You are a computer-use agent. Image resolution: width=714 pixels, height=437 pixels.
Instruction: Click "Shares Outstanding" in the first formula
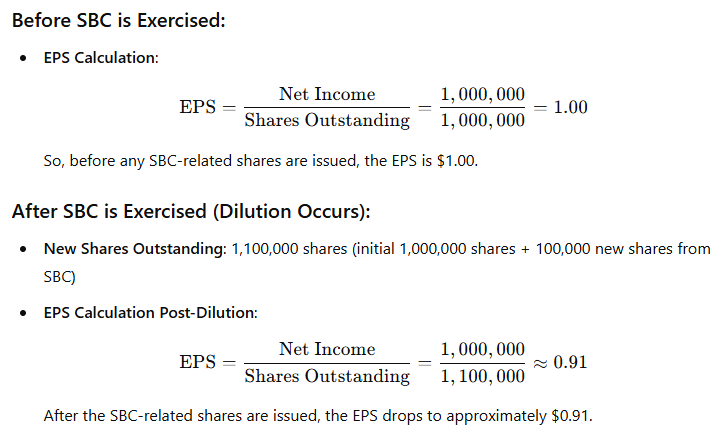[327, 121]
